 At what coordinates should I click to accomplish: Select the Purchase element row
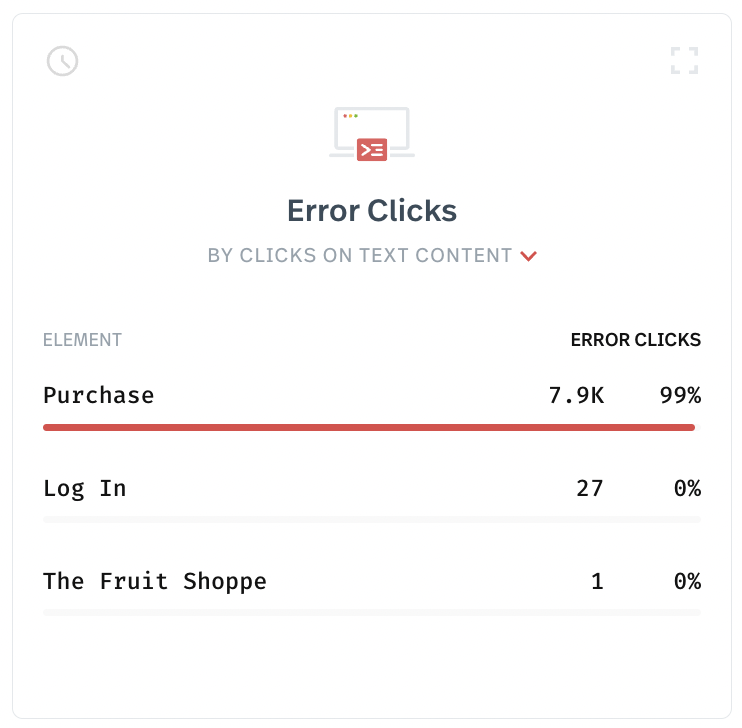(x=372, y=396)
